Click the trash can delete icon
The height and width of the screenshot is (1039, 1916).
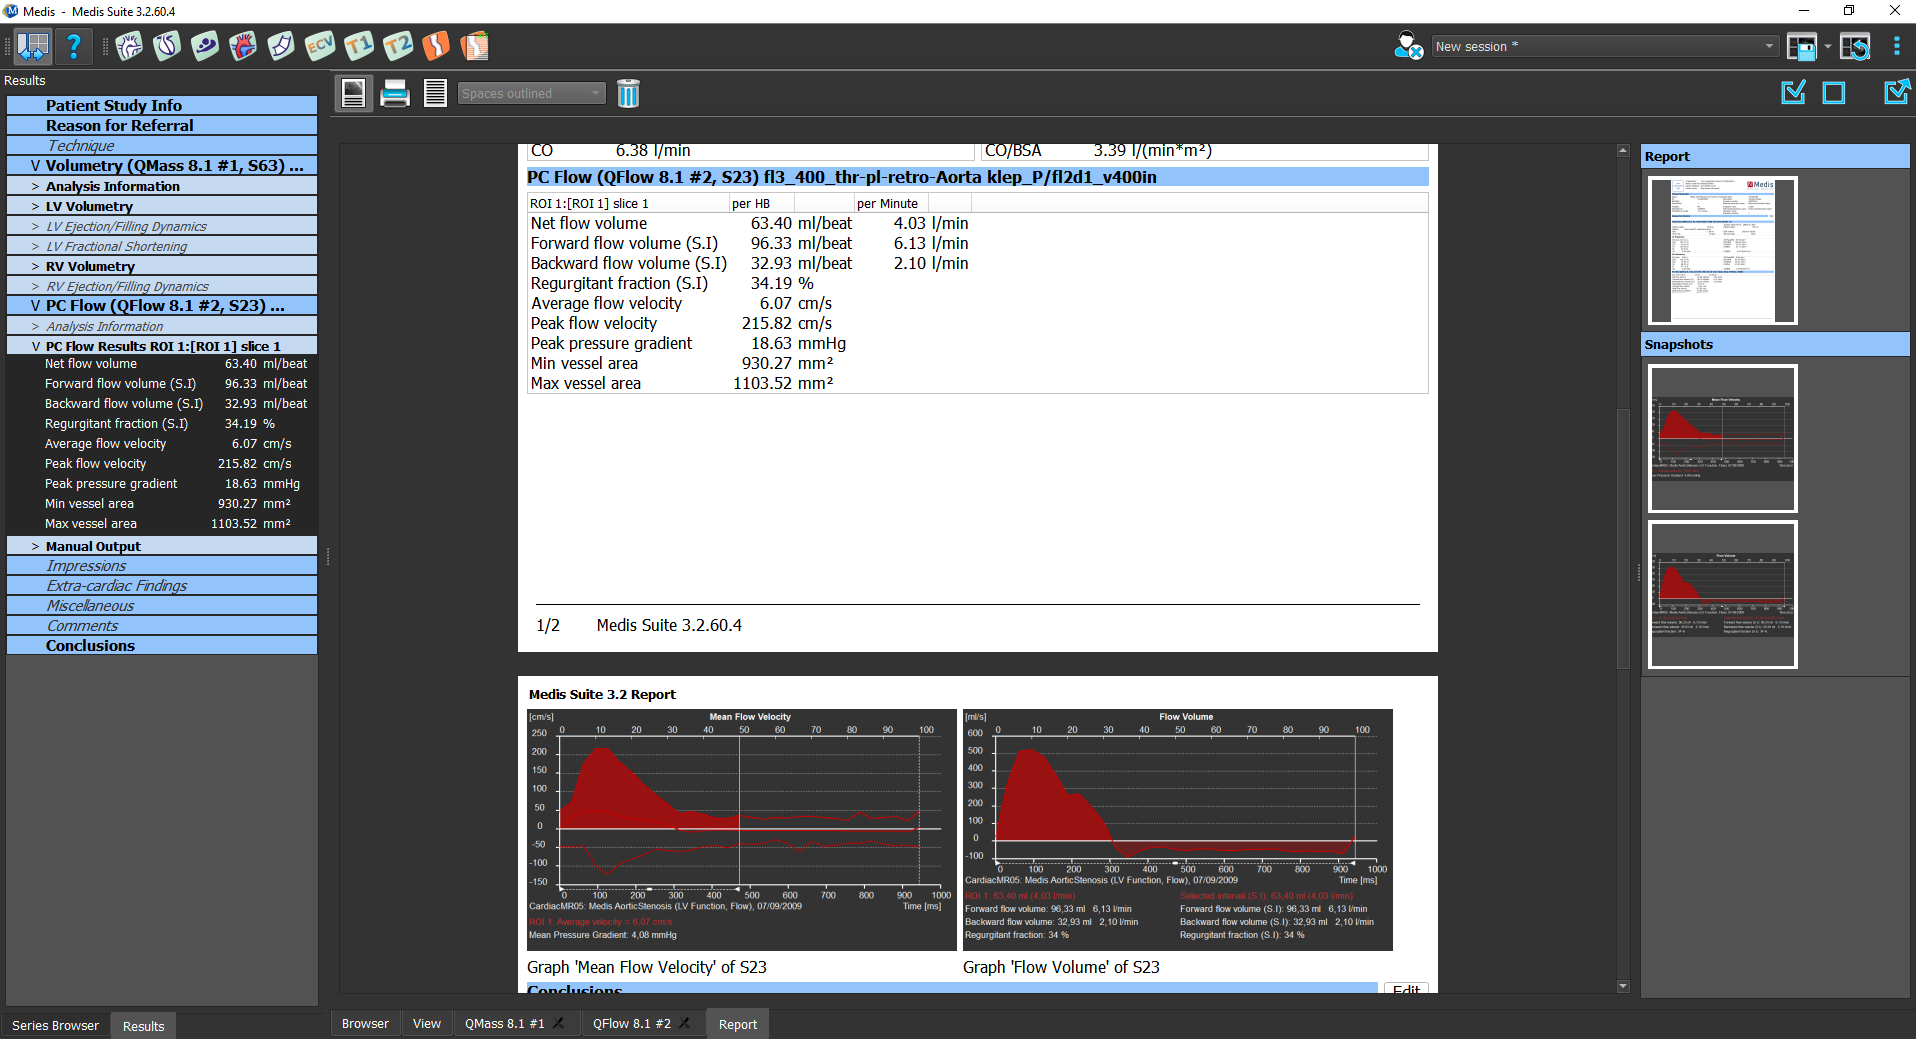(628, 93)
